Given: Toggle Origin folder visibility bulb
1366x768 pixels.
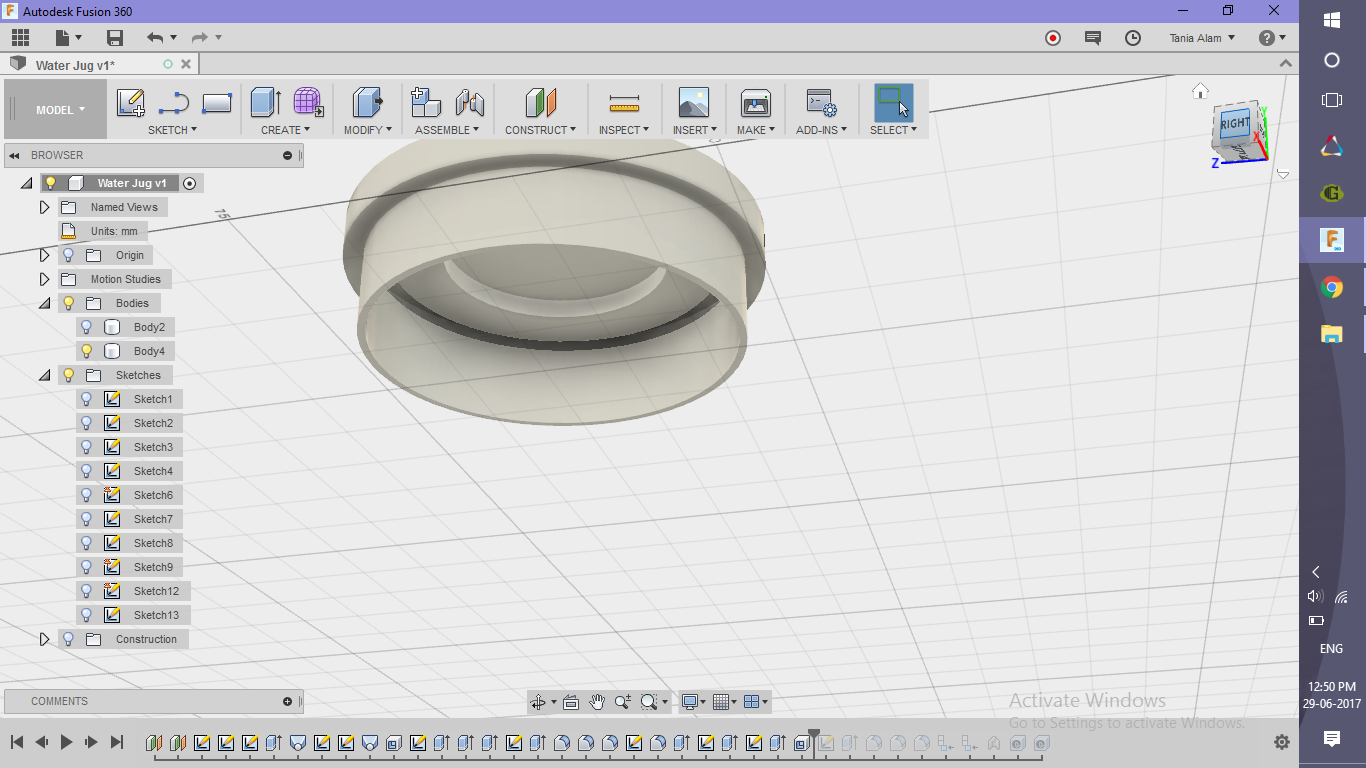Looking at the screenshot, I should pyautogui.click(x=69, y=255).
